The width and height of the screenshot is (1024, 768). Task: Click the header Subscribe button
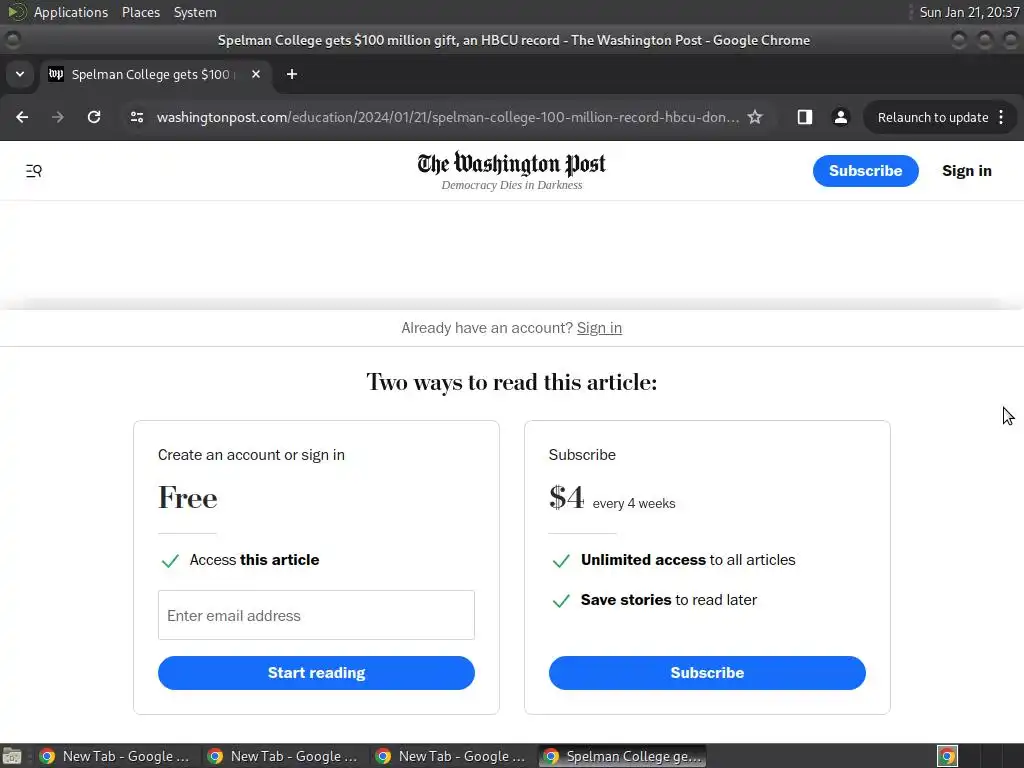click(x=865, y=171)
